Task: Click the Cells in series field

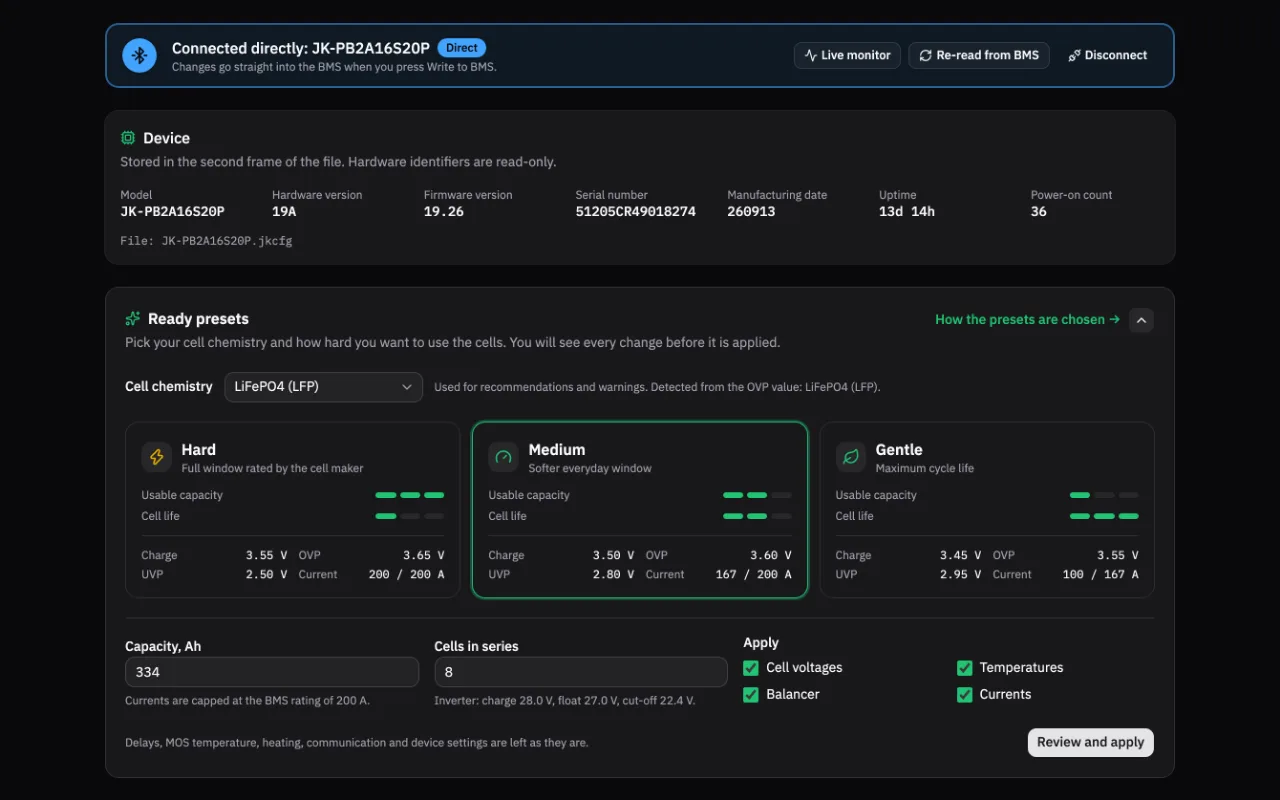Action: 581,672
